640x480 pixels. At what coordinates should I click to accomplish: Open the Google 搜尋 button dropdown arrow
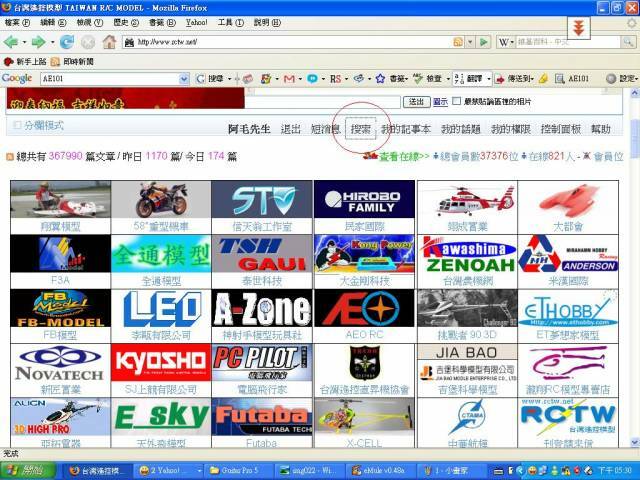click(229, 79)
